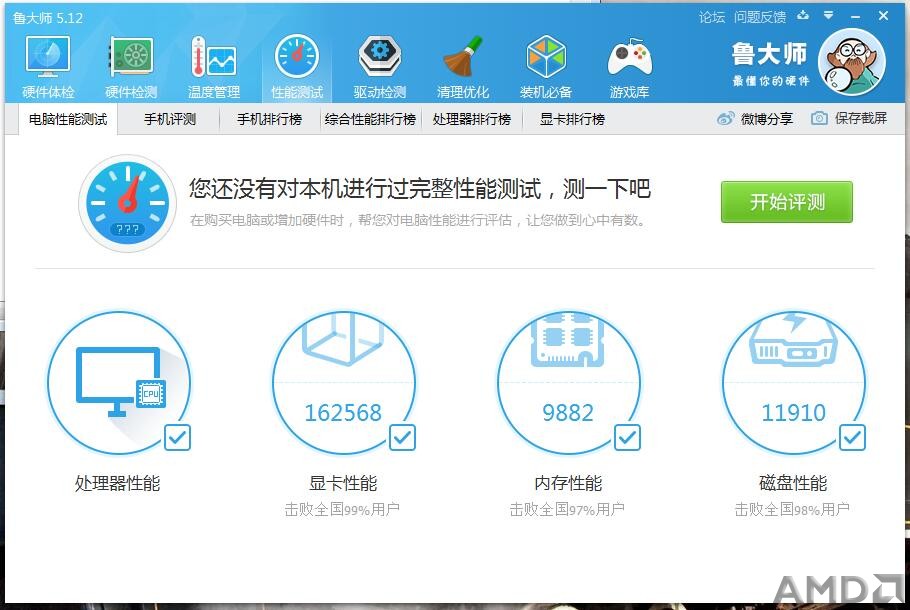Click 保存截屏 save screenshot link
Image resolution: width=910 pixels, height=610 pixels.
tap(849, 118)
